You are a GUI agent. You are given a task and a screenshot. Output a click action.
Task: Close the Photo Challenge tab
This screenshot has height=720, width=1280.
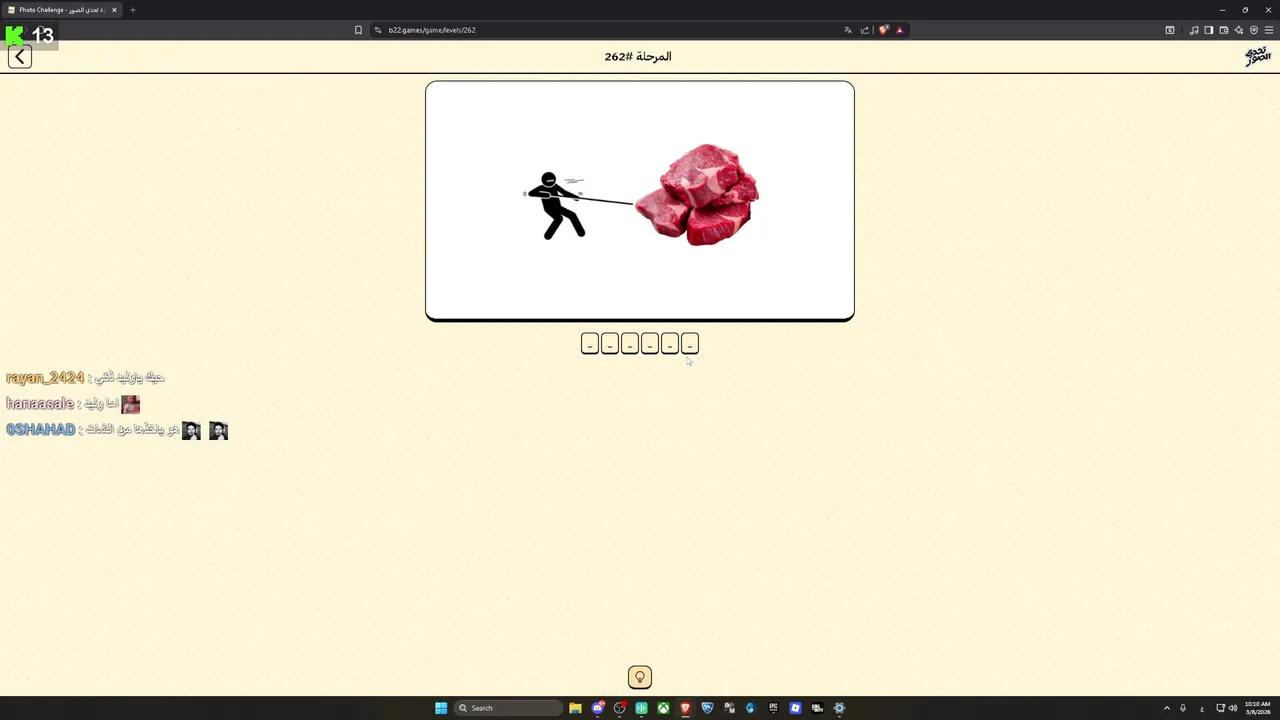click(114, 10)
